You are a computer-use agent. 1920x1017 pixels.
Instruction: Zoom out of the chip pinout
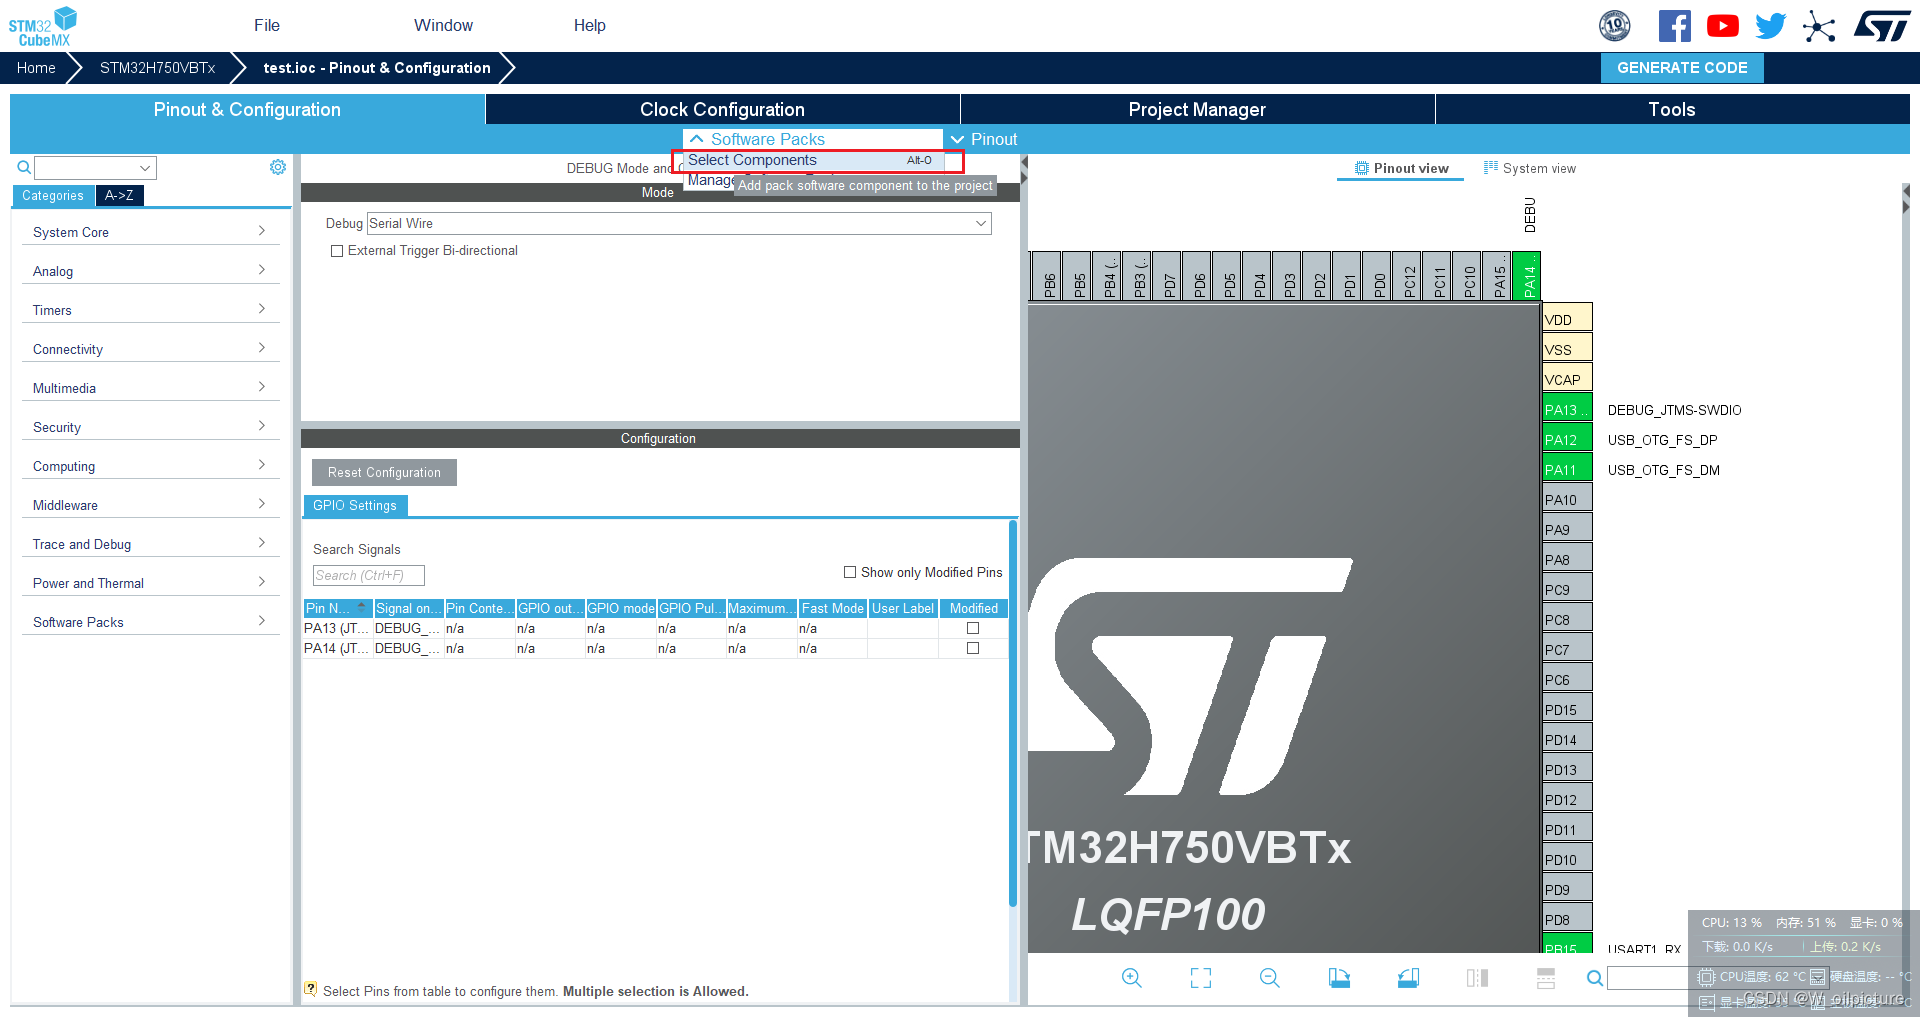(x=1270, y=978)
